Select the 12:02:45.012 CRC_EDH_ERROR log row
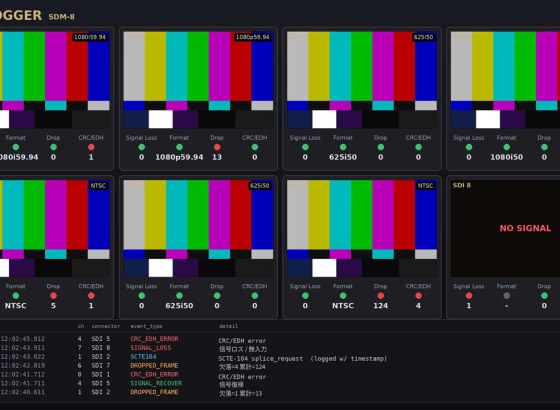Image resolution: width=560 pixels, height=410 pixels. [x=280, y=339]
